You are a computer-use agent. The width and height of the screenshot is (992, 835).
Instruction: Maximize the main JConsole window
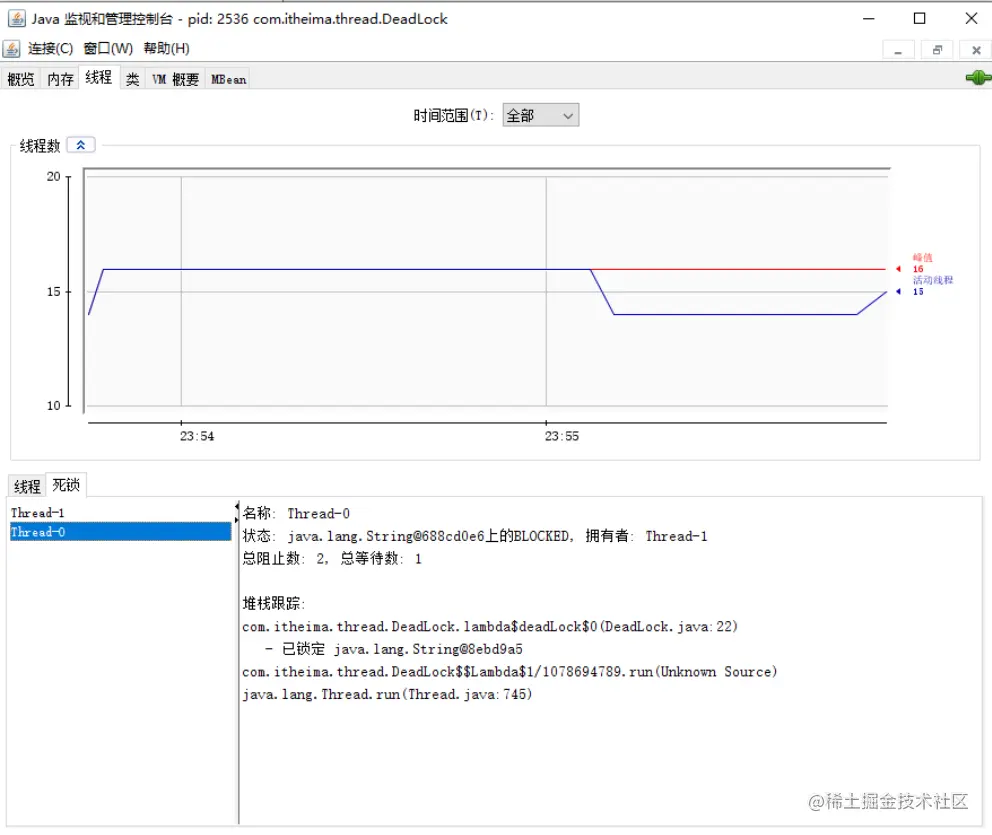tap(919, 18)
